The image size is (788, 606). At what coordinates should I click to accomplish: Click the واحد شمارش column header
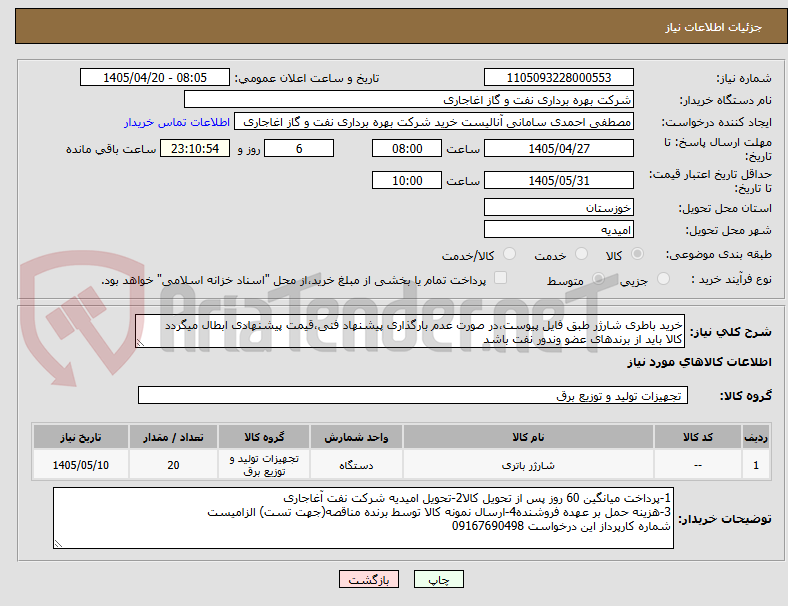(x=356, y=437)
